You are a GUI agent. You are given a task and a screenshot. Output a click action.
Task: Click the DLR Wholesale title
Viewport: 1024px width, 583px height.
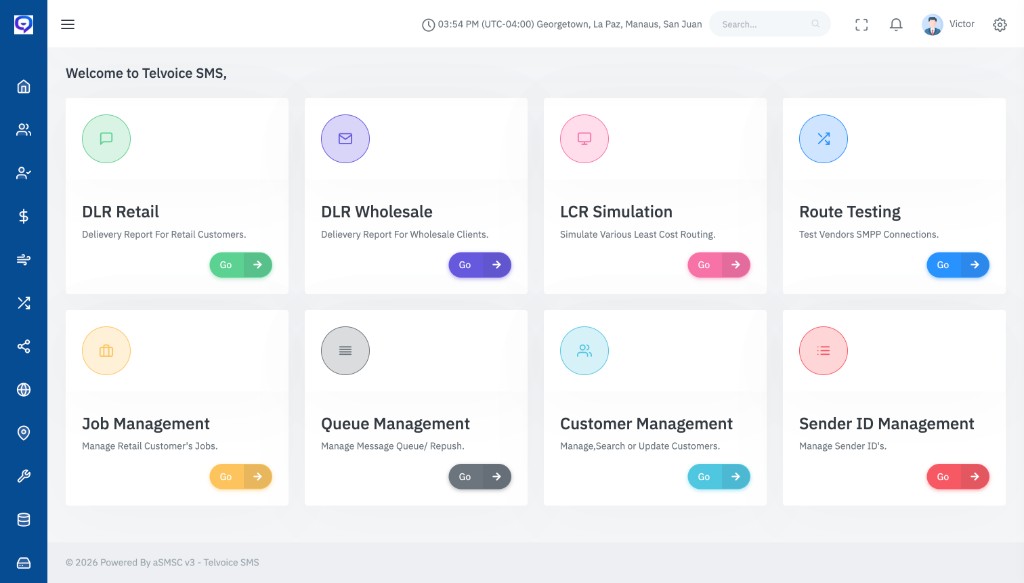pyautogui.click(x=377, y=212)
